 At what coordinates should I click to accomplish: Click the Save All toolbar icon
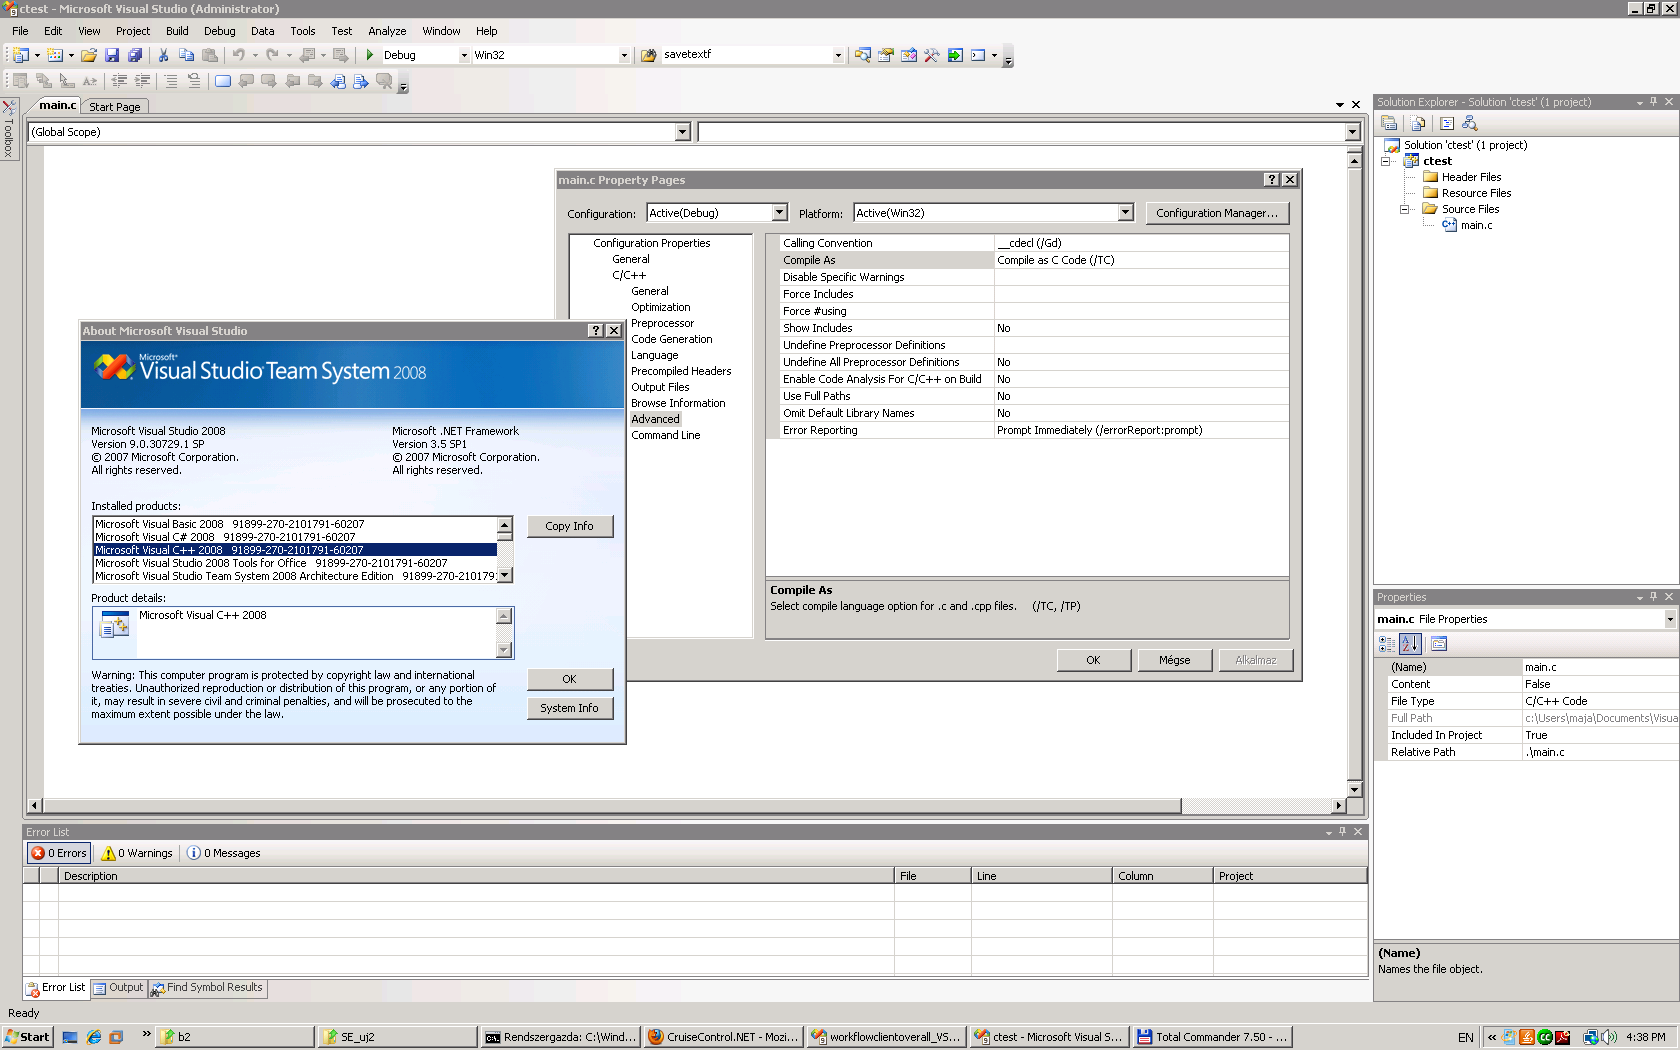point(135,55)
